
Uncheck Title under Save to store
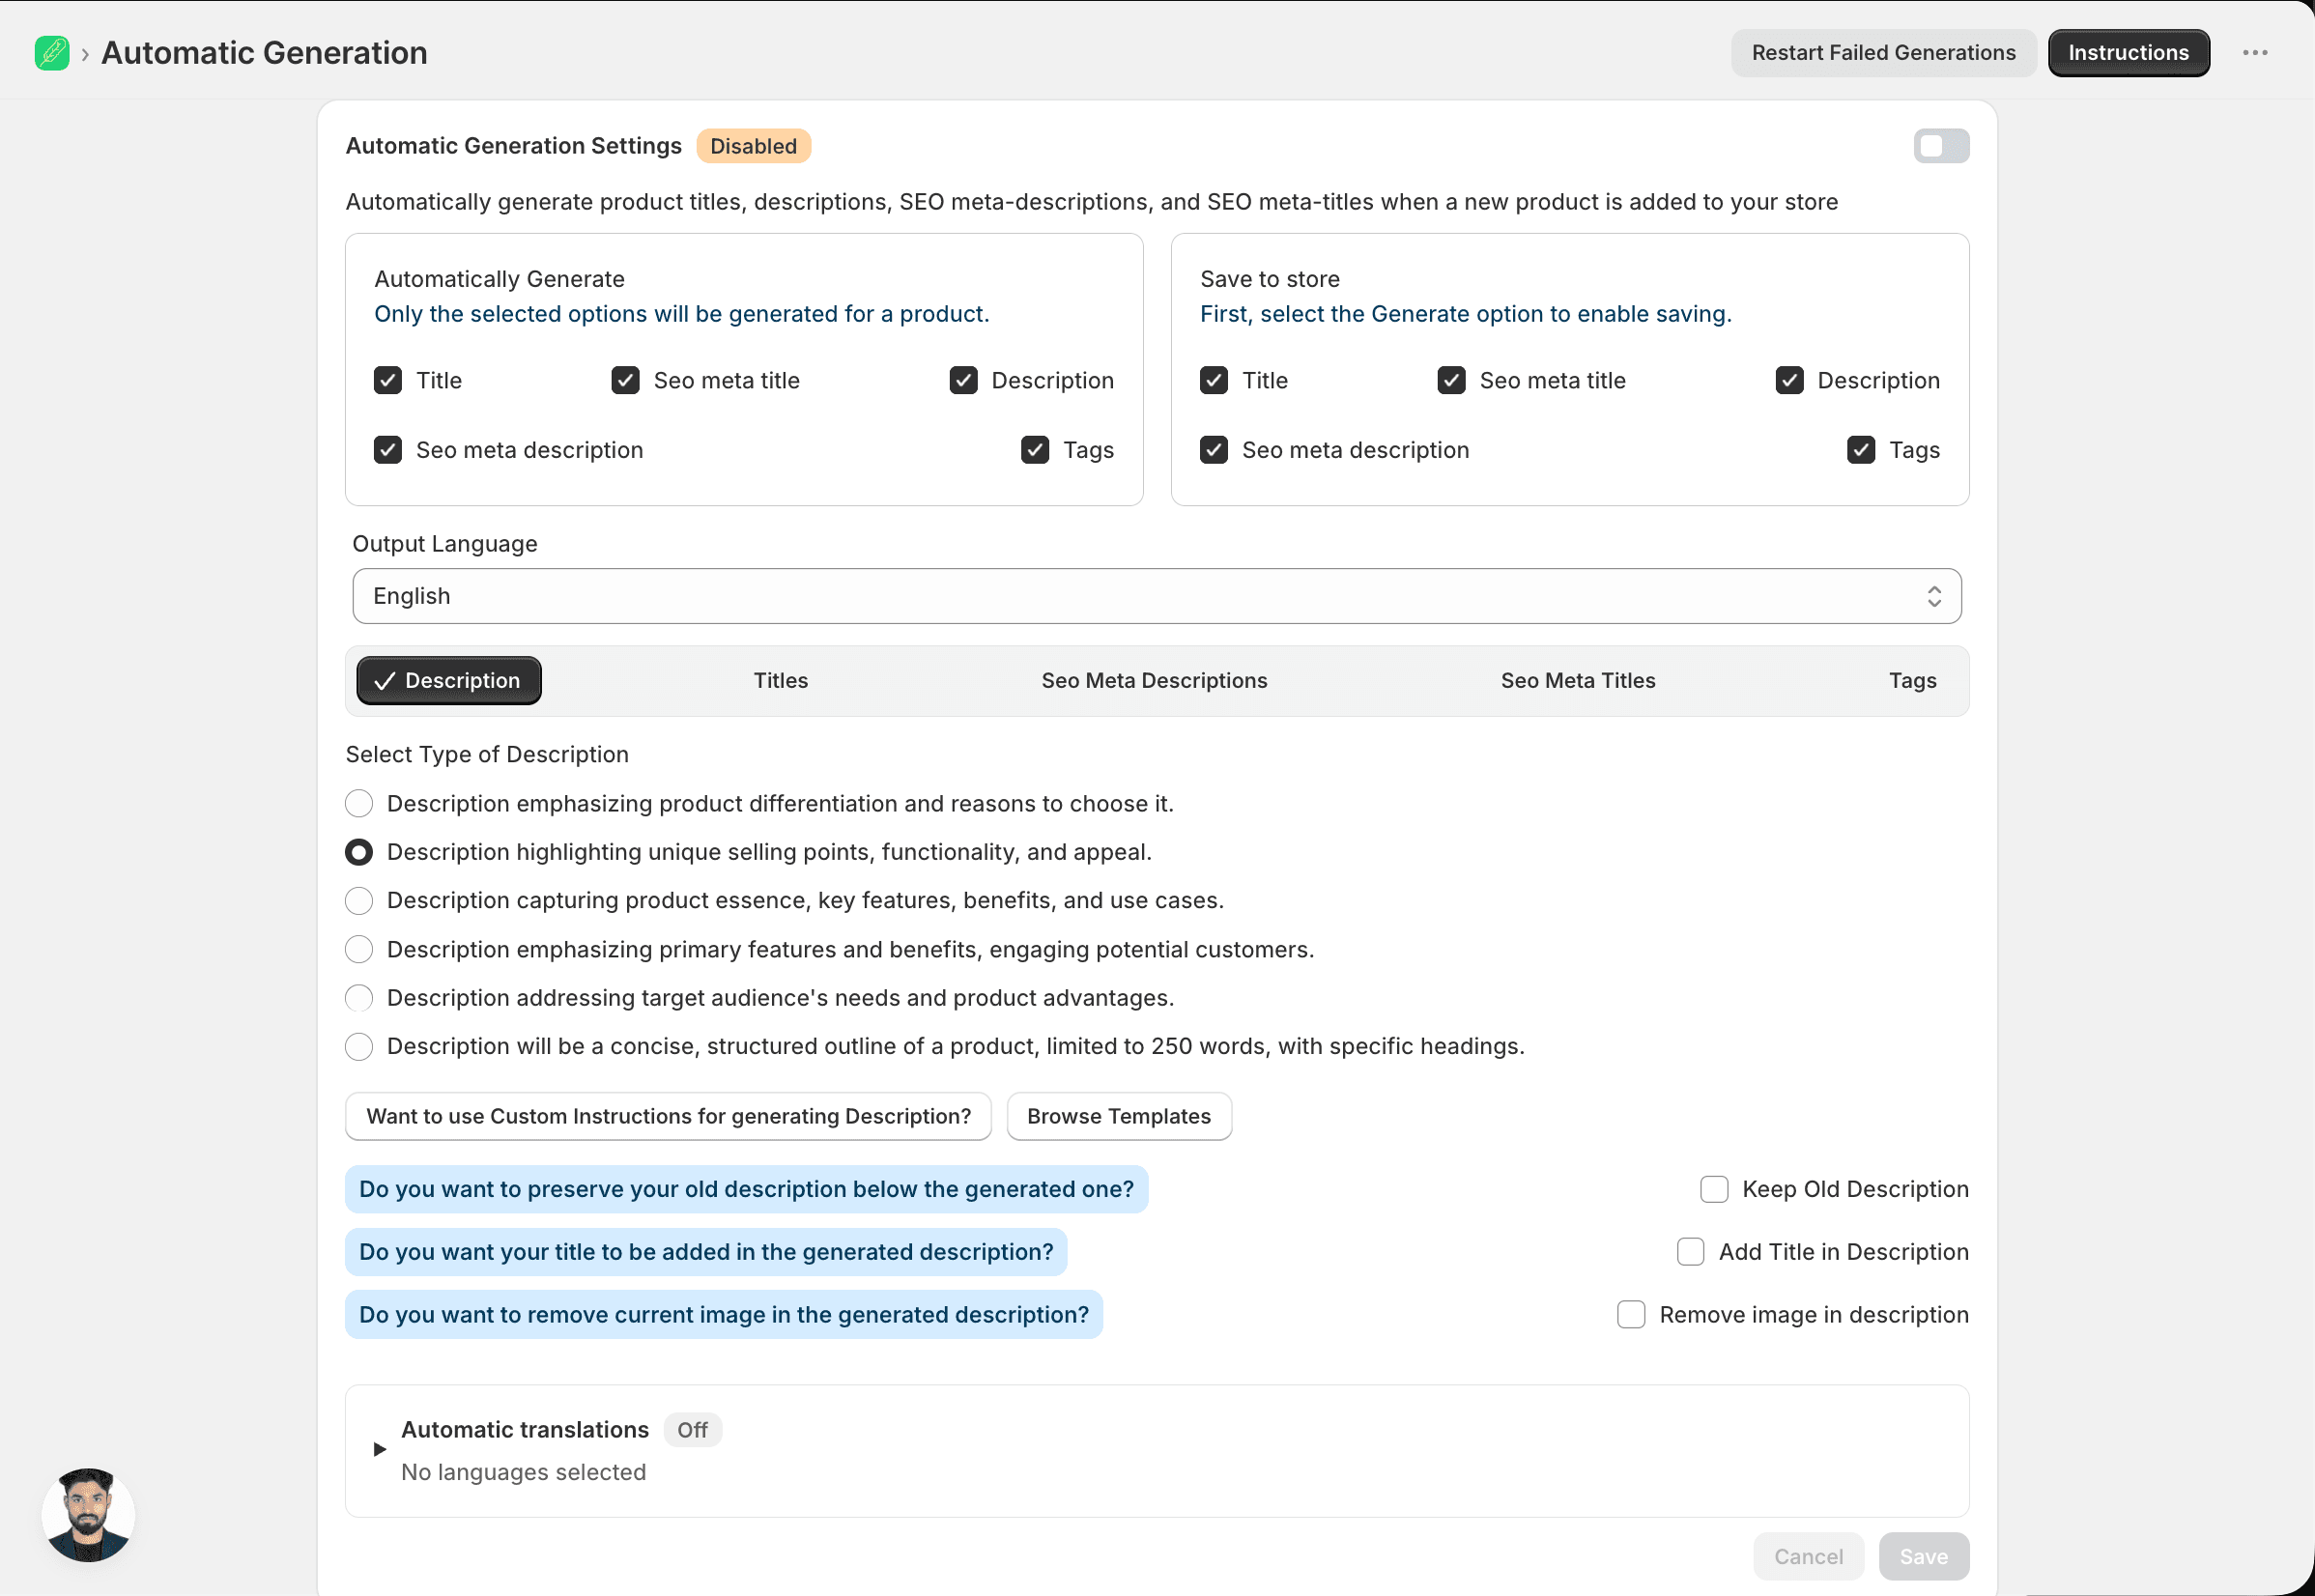pyautogui.click(x=1214, y=380)
